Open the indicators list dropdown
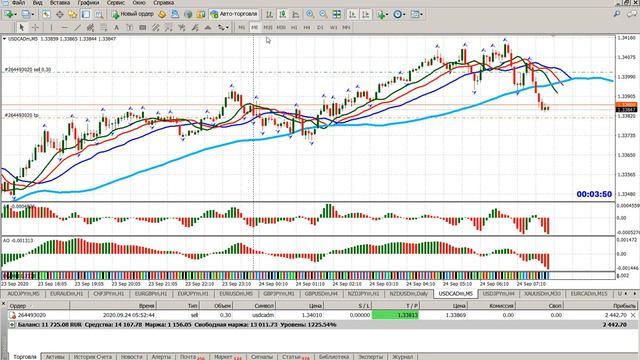 click(x=382, y=14)
